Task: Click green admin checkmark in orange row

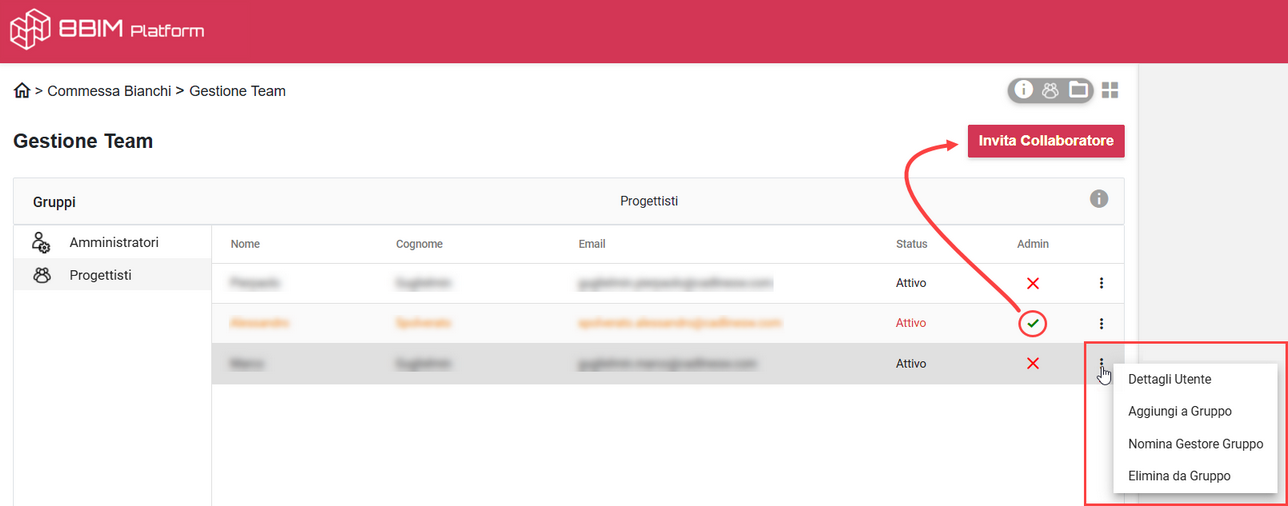Action: 1033,323
